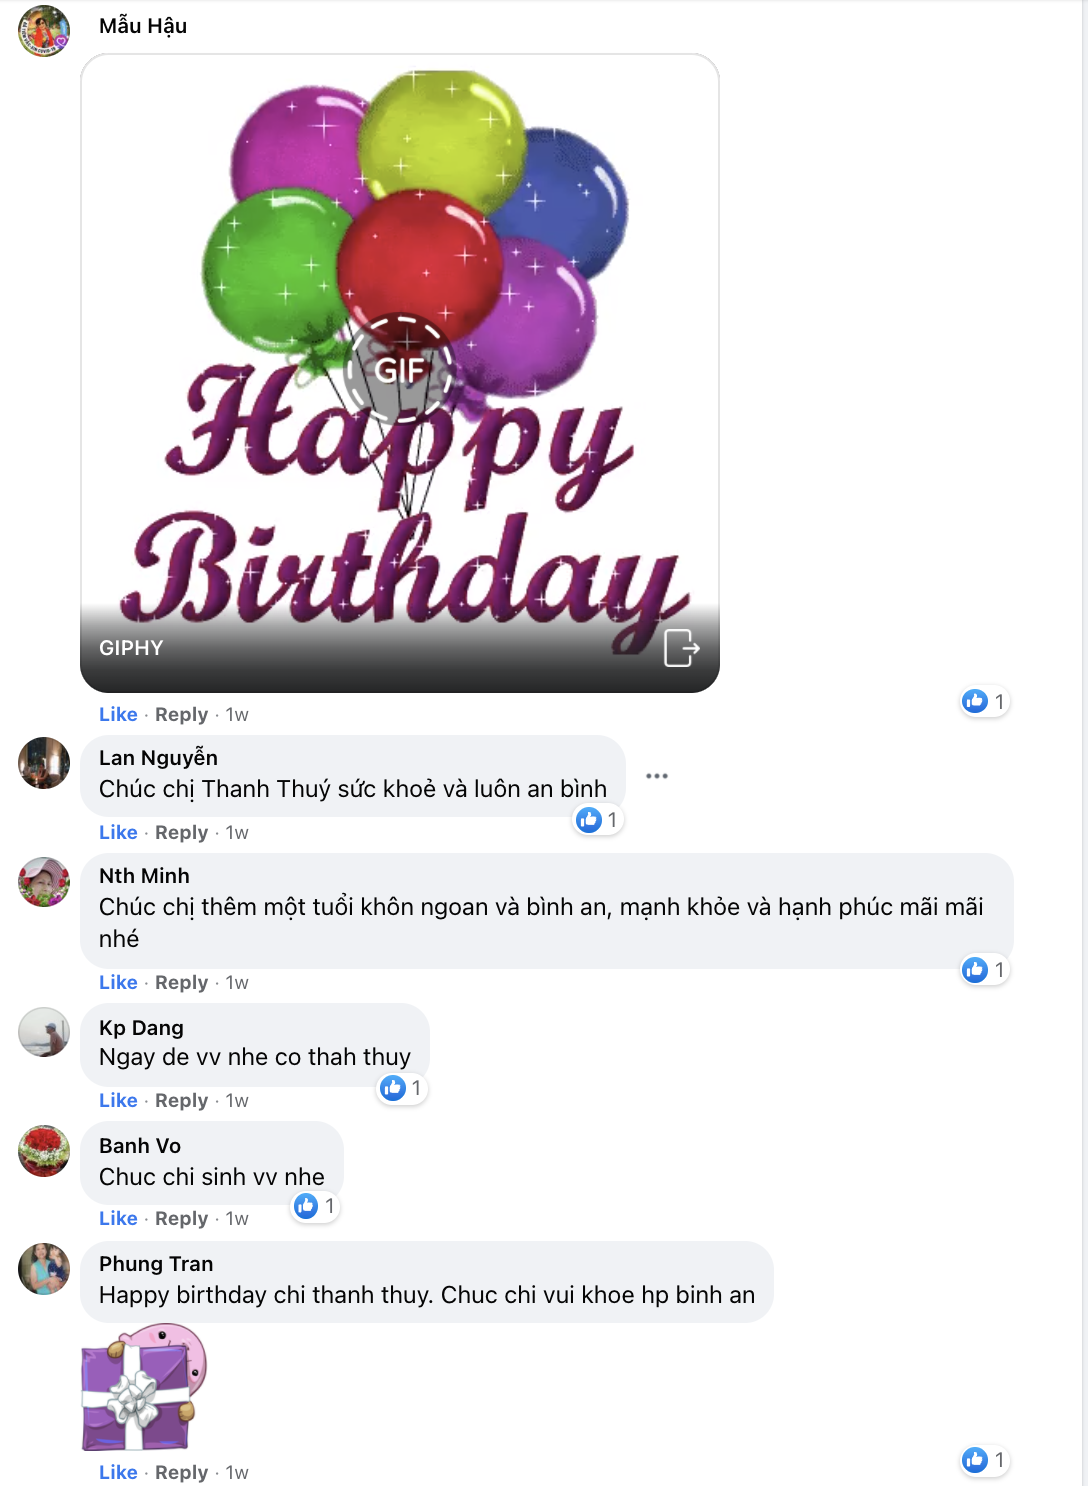Open Lan Nguyễn's profile picture
The image size is (1088, 1486).
point(44,763)
